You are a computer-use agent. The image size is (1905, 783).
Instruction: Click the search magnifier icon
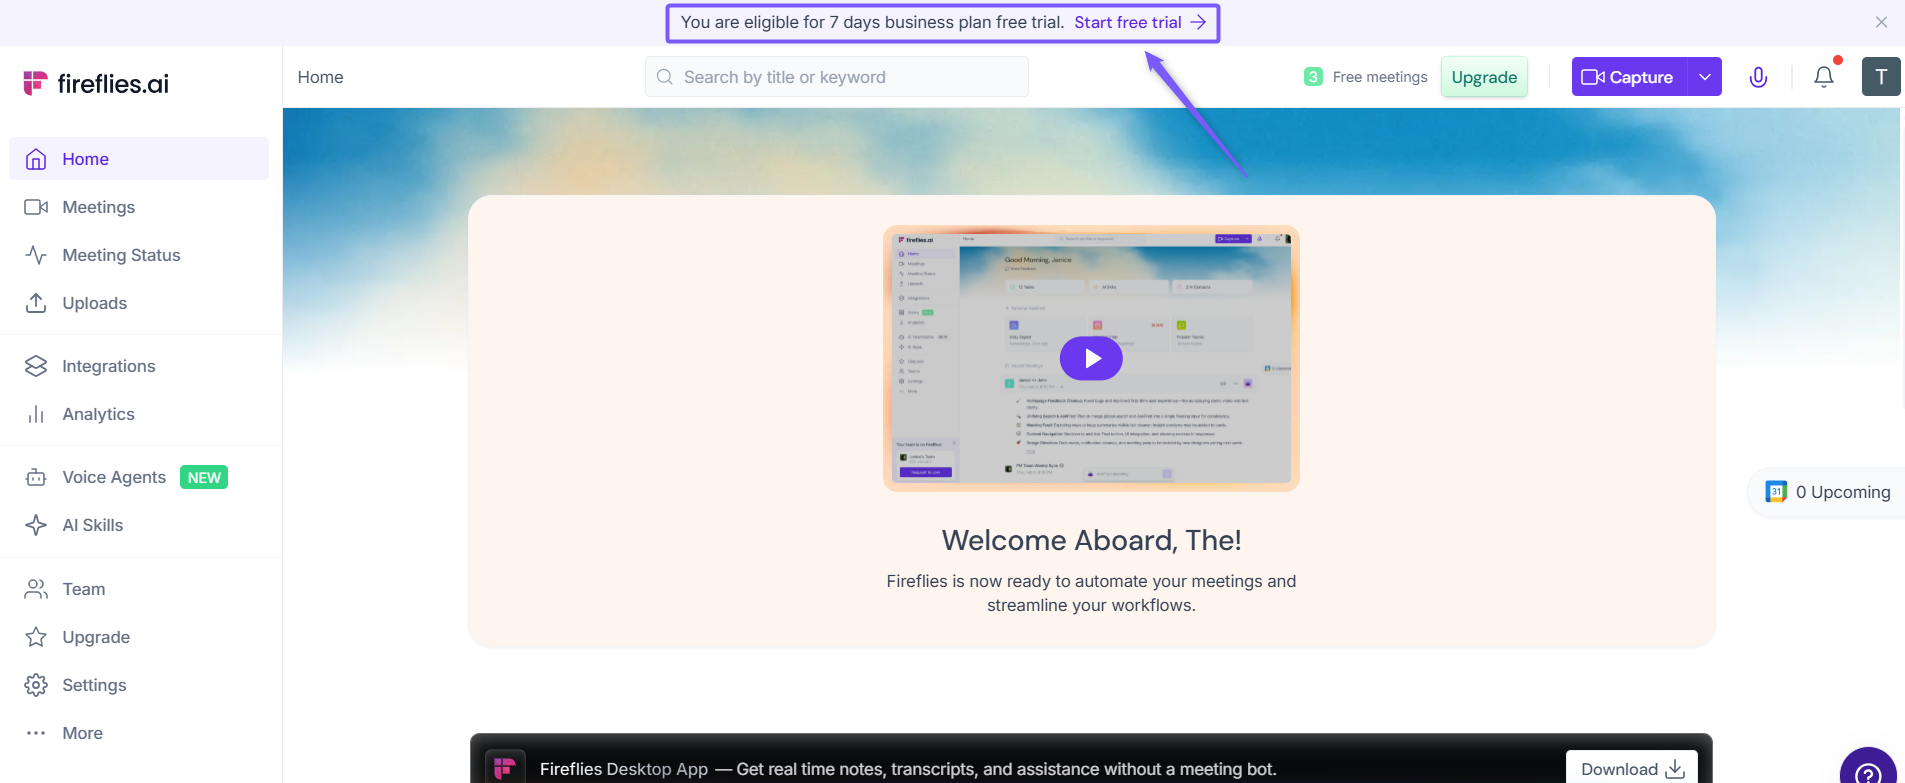[x=665, y=77]
